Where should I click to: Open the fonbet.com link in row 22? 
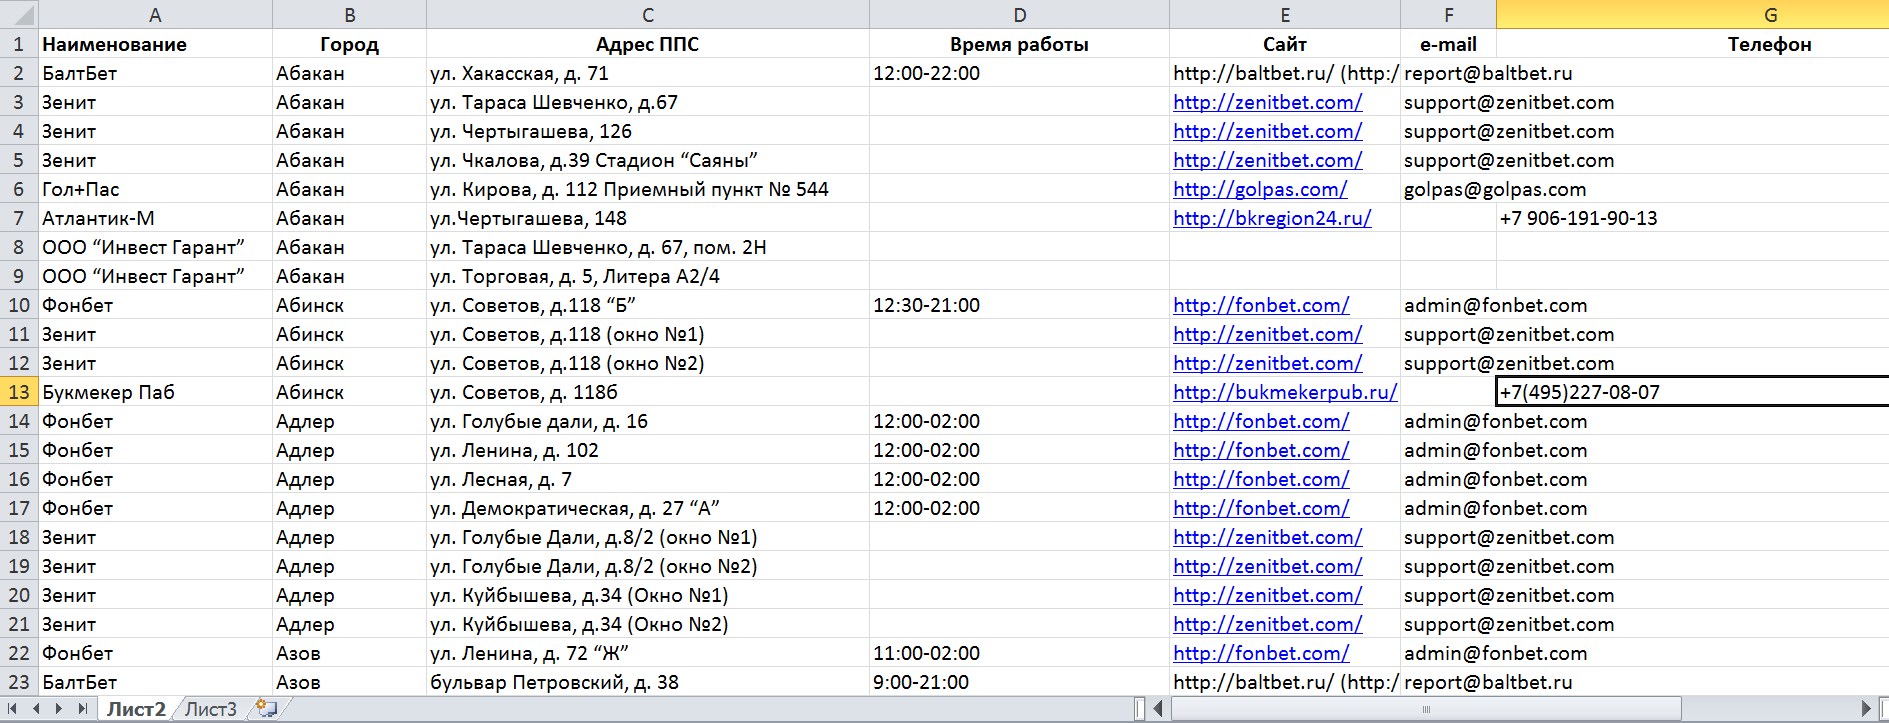tap(1261, 653)
